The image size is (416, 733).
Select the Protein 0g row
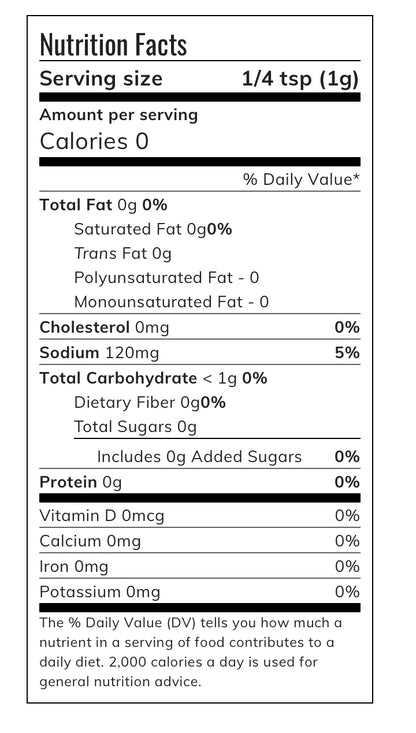[x=200, y=481]
